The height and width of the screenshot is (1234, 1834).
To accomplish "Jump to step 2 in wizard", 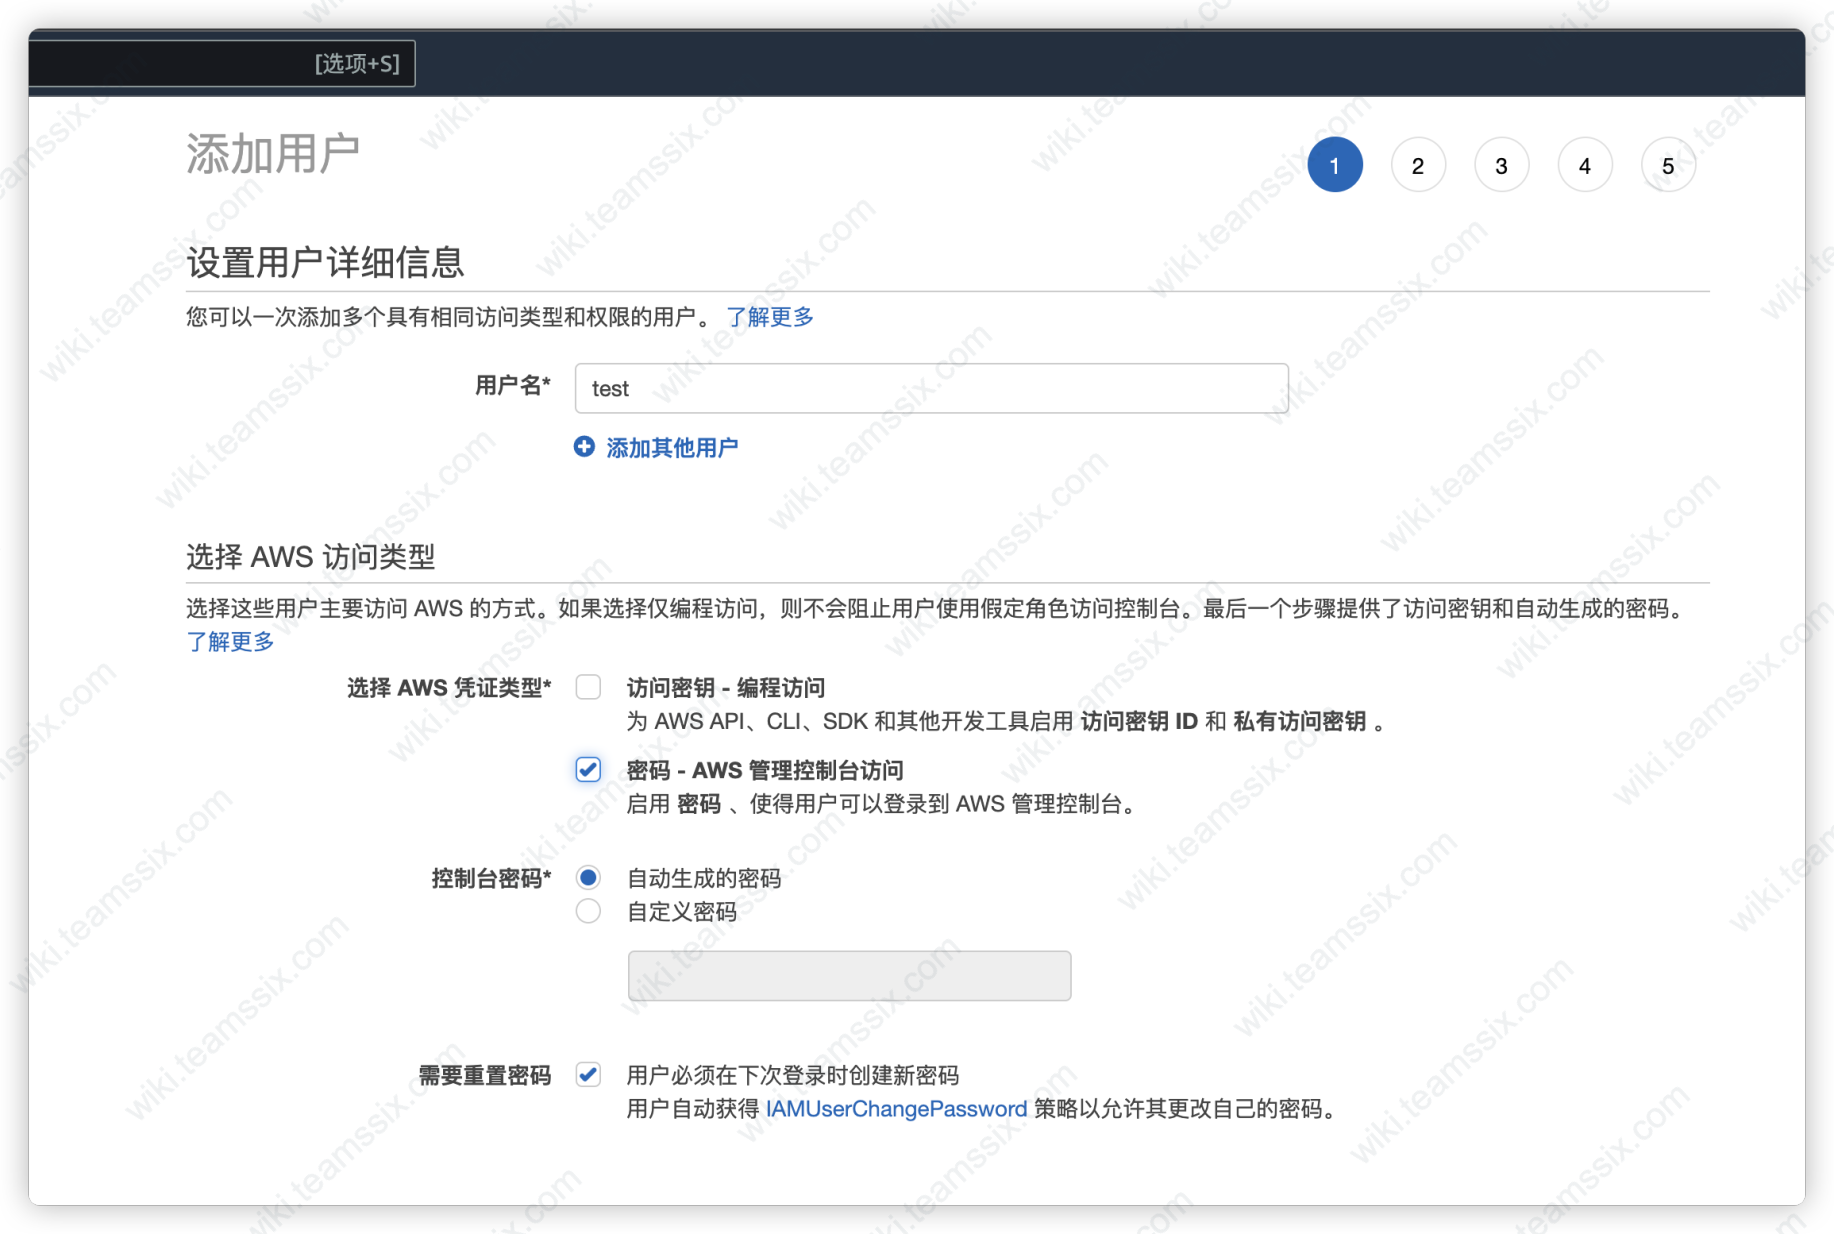I will pyautogui.click(x=1417, y=166).
